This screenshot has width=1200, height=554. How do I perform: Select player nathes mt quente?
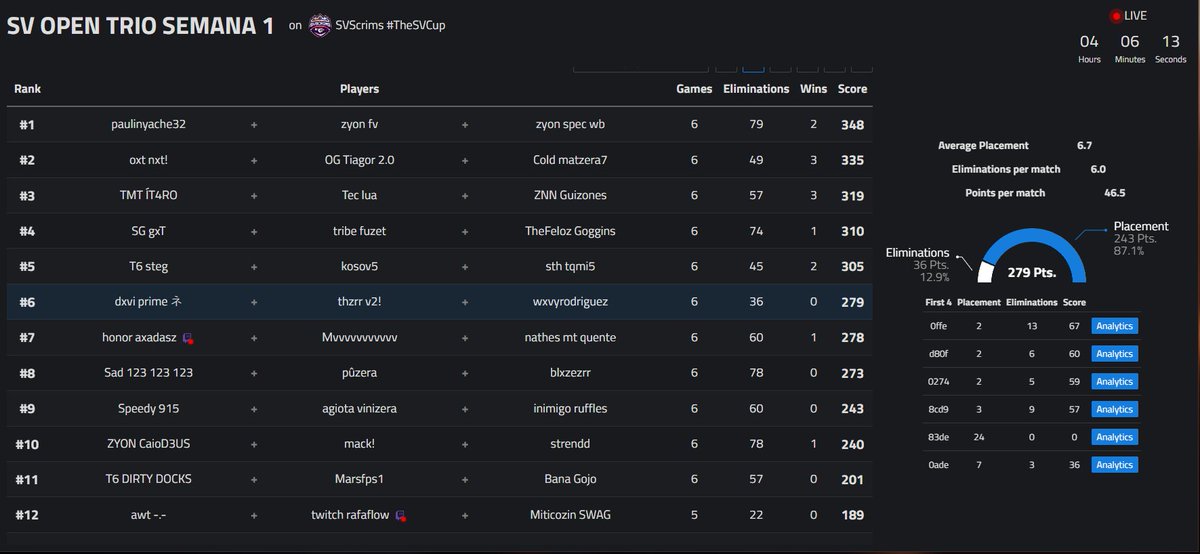(570, 338)
